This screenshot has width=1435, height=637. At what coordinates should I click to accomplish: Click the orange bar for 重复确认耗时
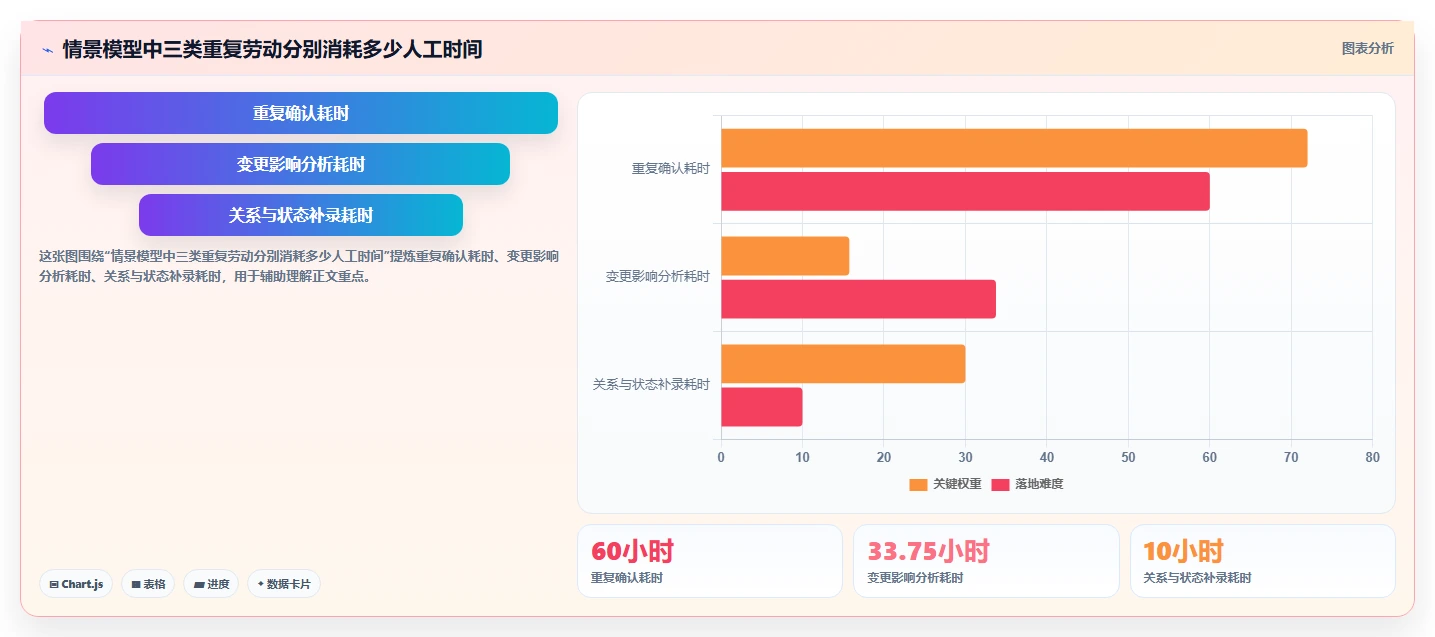(x=1014, y=148)
